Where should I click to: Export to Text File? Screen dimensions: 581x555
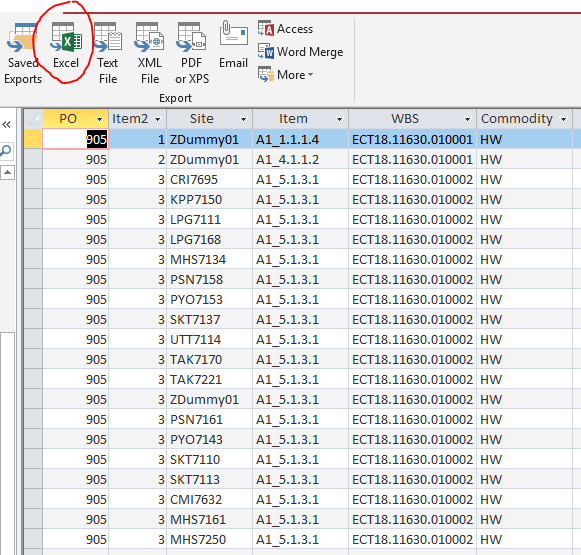point(108,53)
